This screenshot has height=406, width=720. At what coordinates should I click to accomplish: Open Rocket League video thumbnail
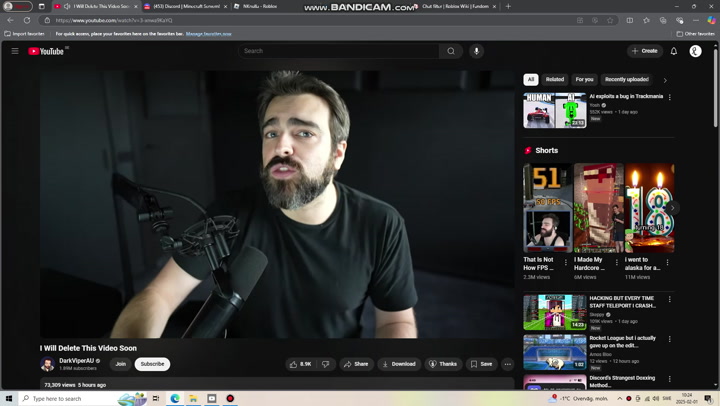pyautogui.click(x=555, y=352)
